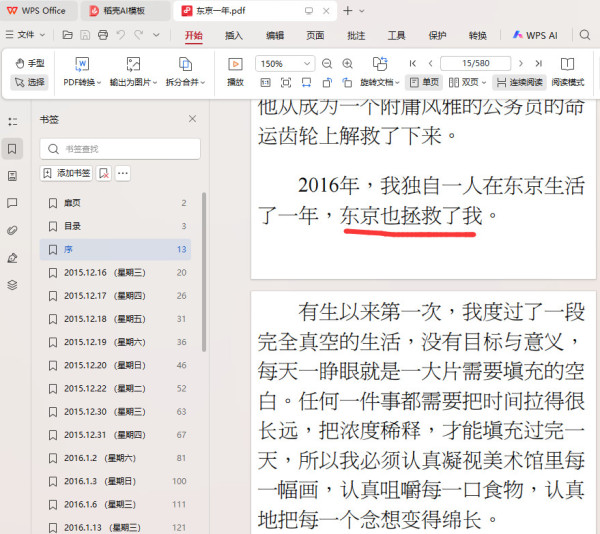This screenshot has width=600, height=534.
Task: Expand the 双页 options arrow
Action: click(x=484, y=83)
